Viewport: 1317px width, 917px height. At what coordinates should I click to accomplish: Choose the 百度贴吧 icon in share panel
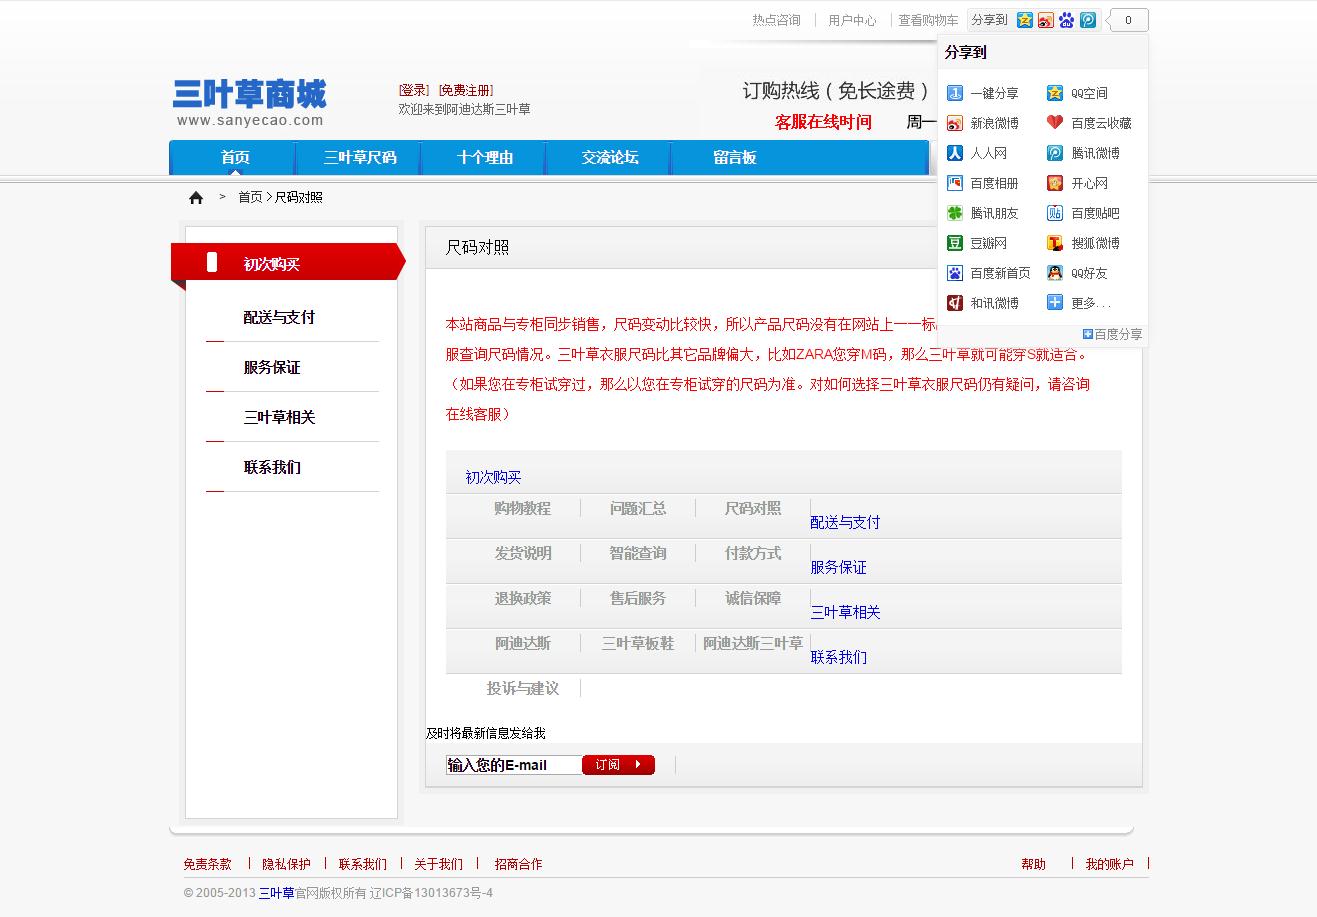(1055, 213)
